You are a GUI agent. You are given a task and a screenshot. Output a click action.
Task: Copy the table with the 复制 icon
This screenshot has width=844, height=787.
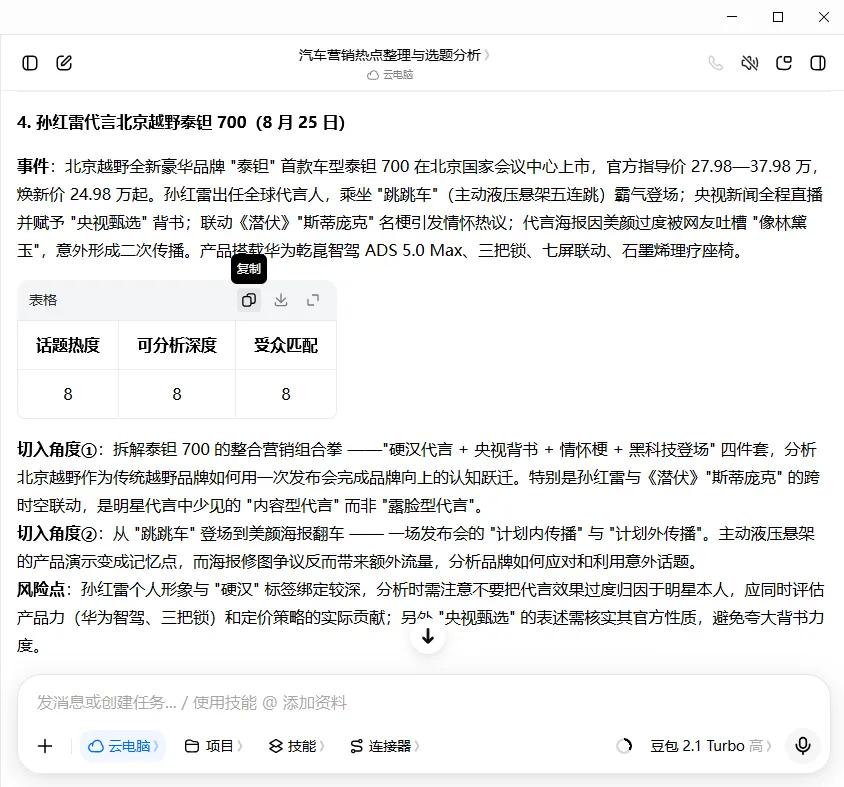pos(249,300)
